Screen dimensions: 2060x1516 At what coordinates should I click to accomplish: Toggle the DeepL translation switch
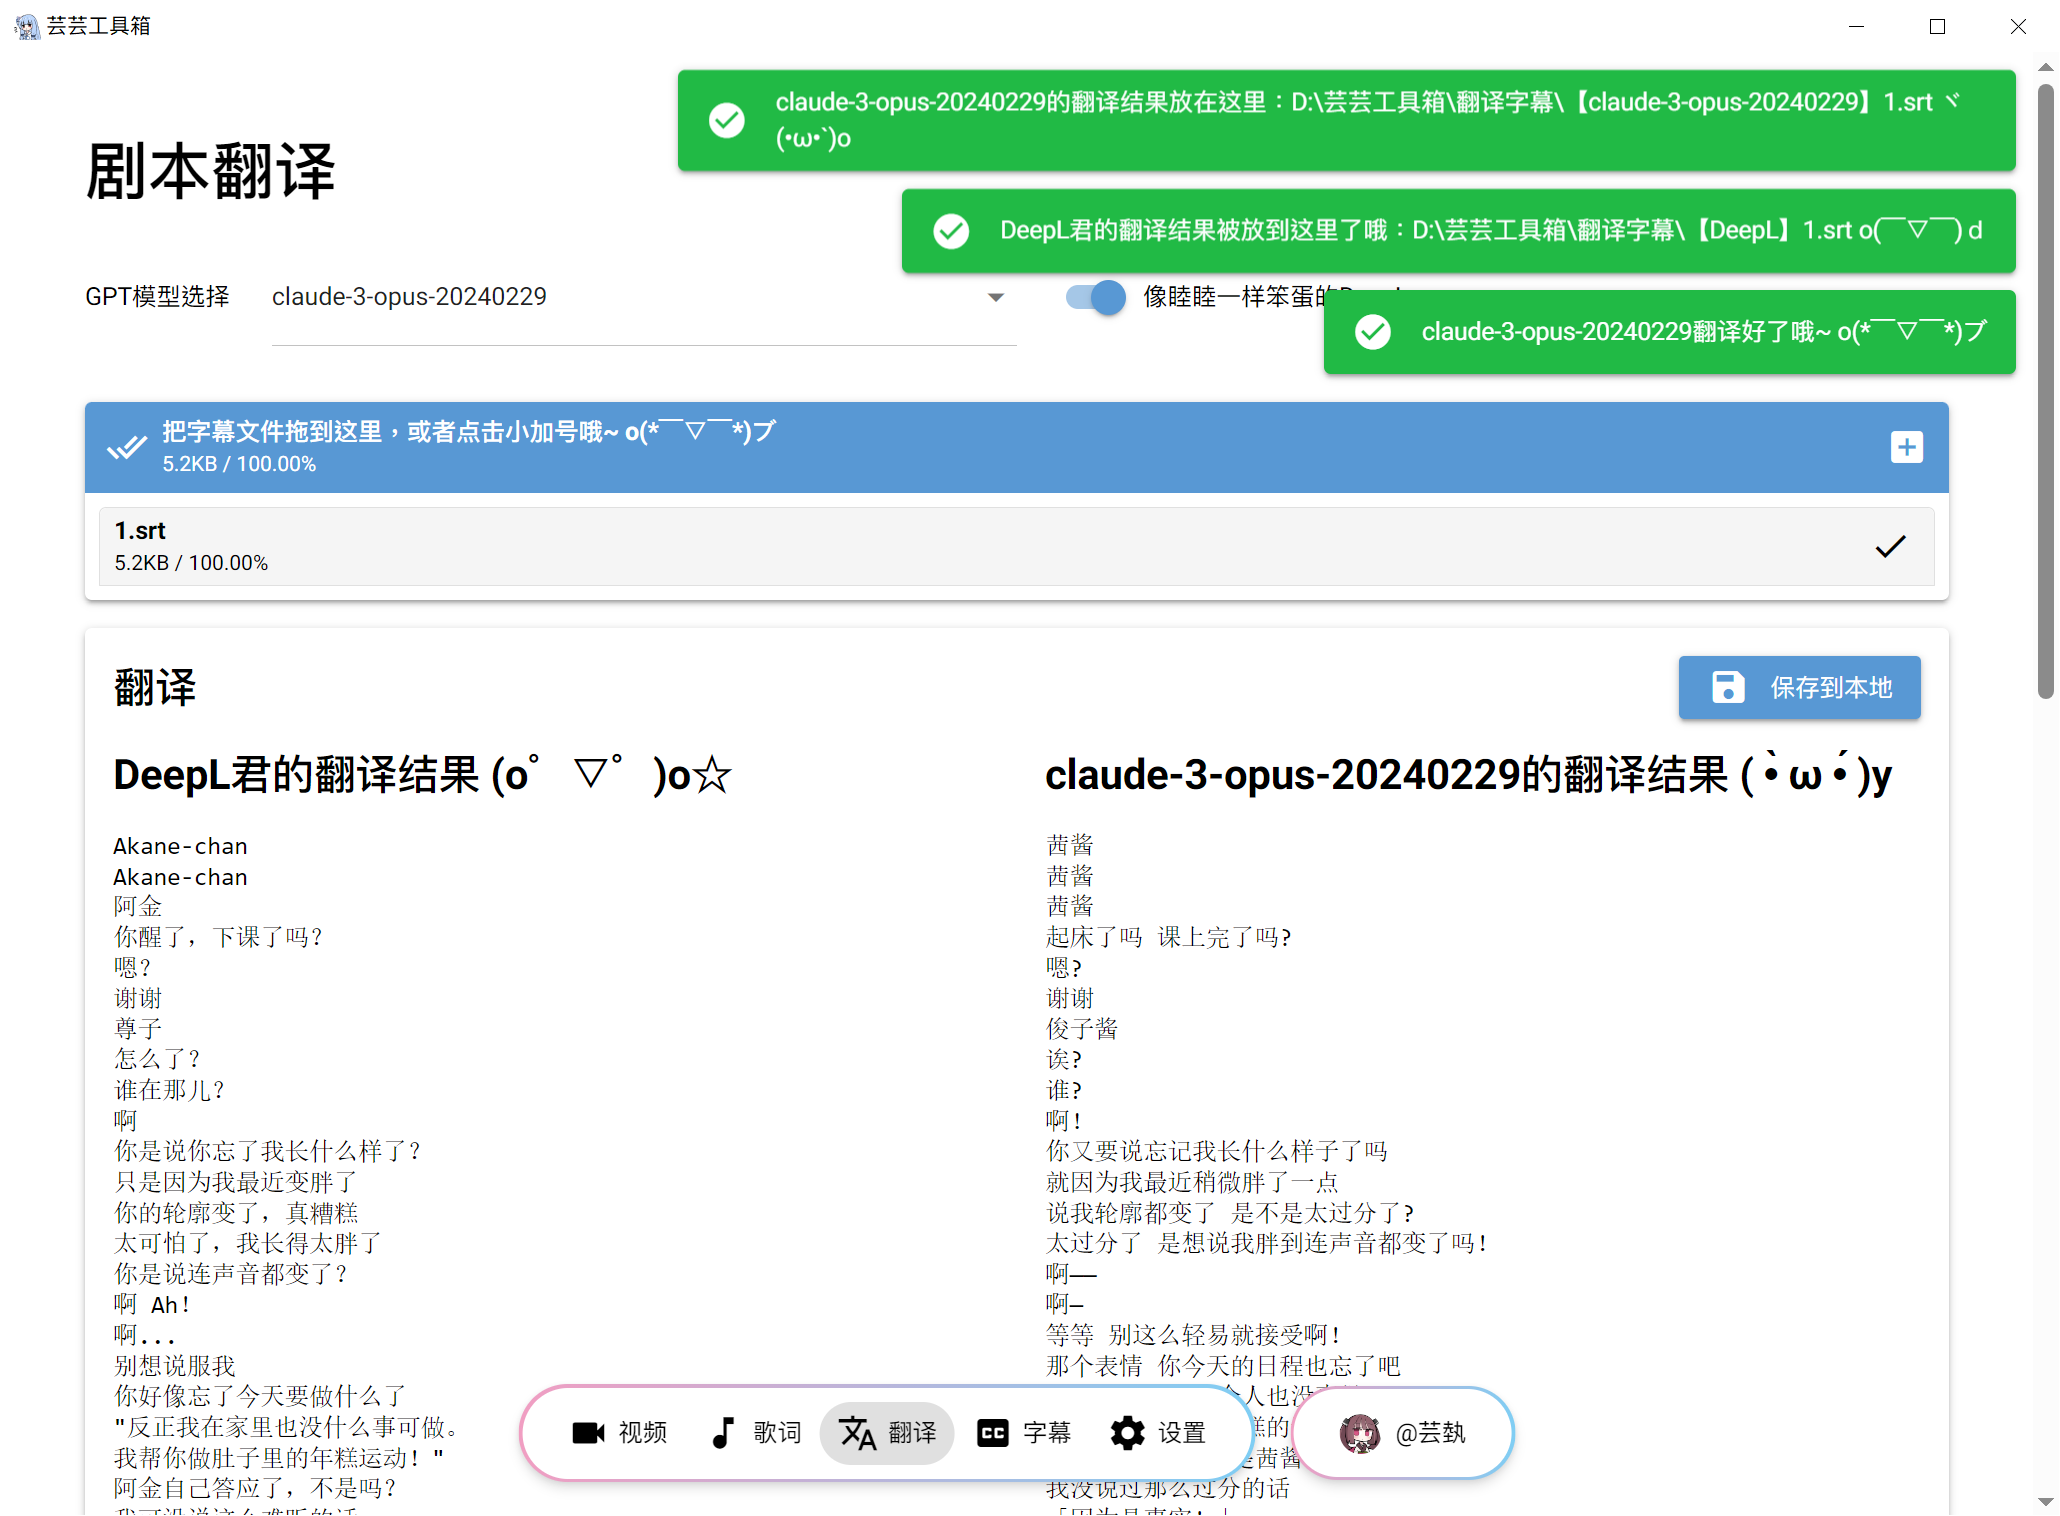click(1095, 297)
